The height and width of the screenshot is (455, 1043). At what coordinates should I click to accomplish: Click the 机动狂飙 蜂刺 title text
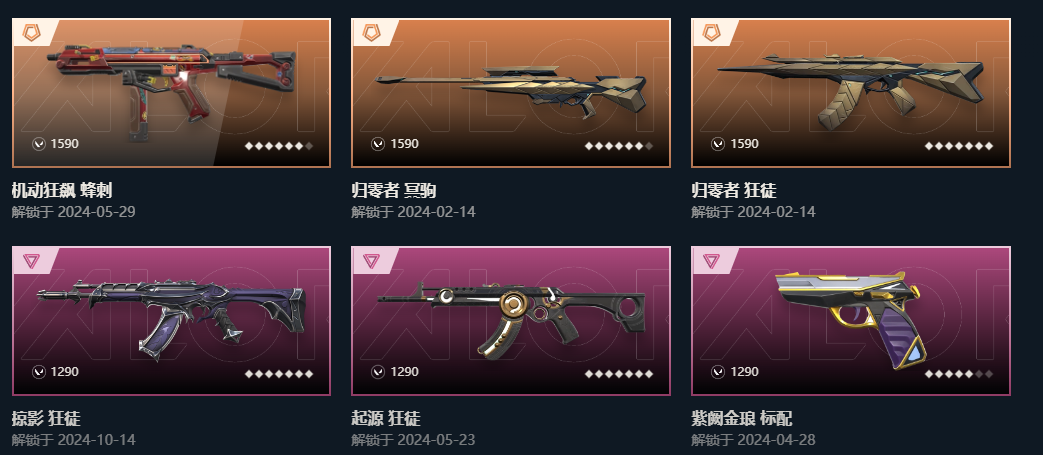point(62,191)
